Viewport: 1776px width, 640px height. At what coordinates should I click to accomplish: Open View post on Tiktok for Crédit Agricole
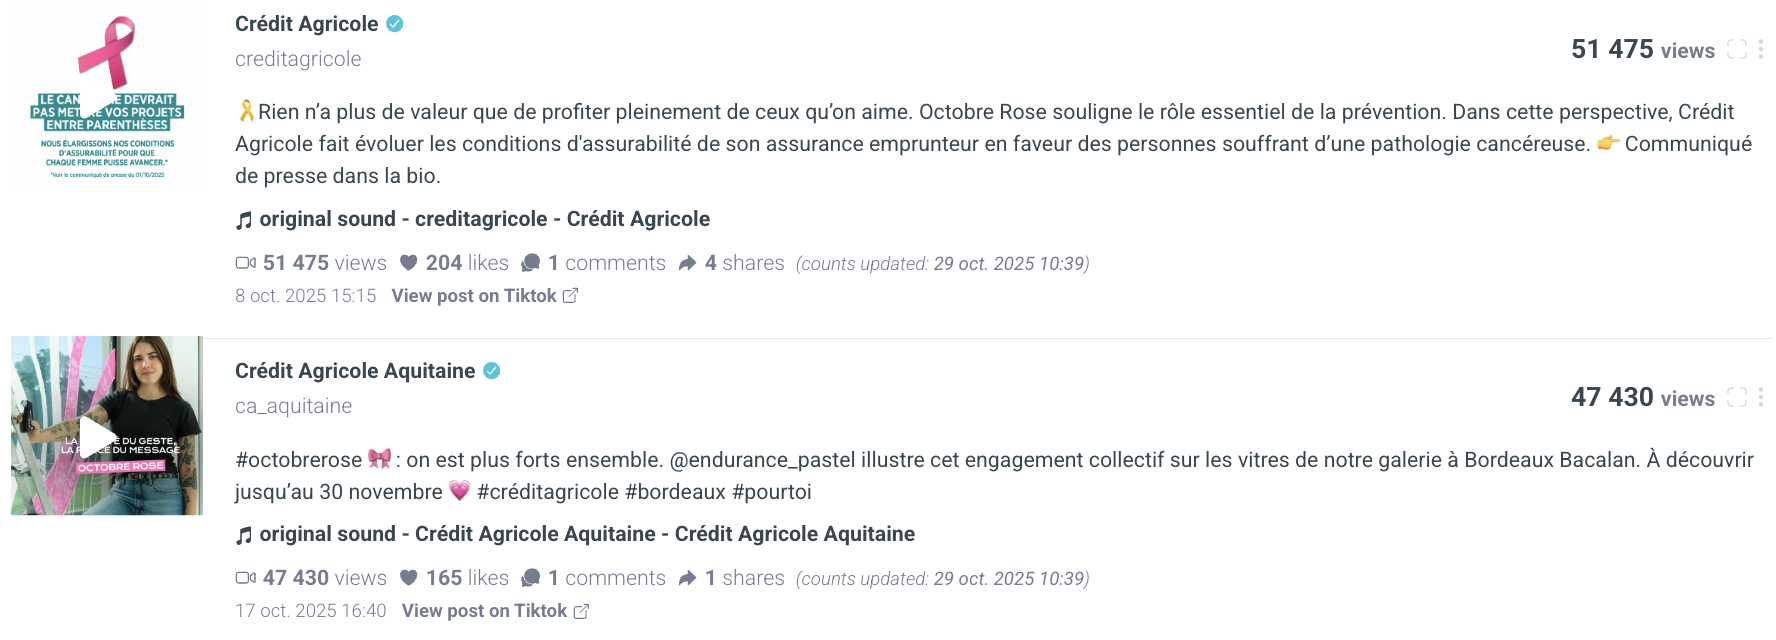tap(470, 296)
